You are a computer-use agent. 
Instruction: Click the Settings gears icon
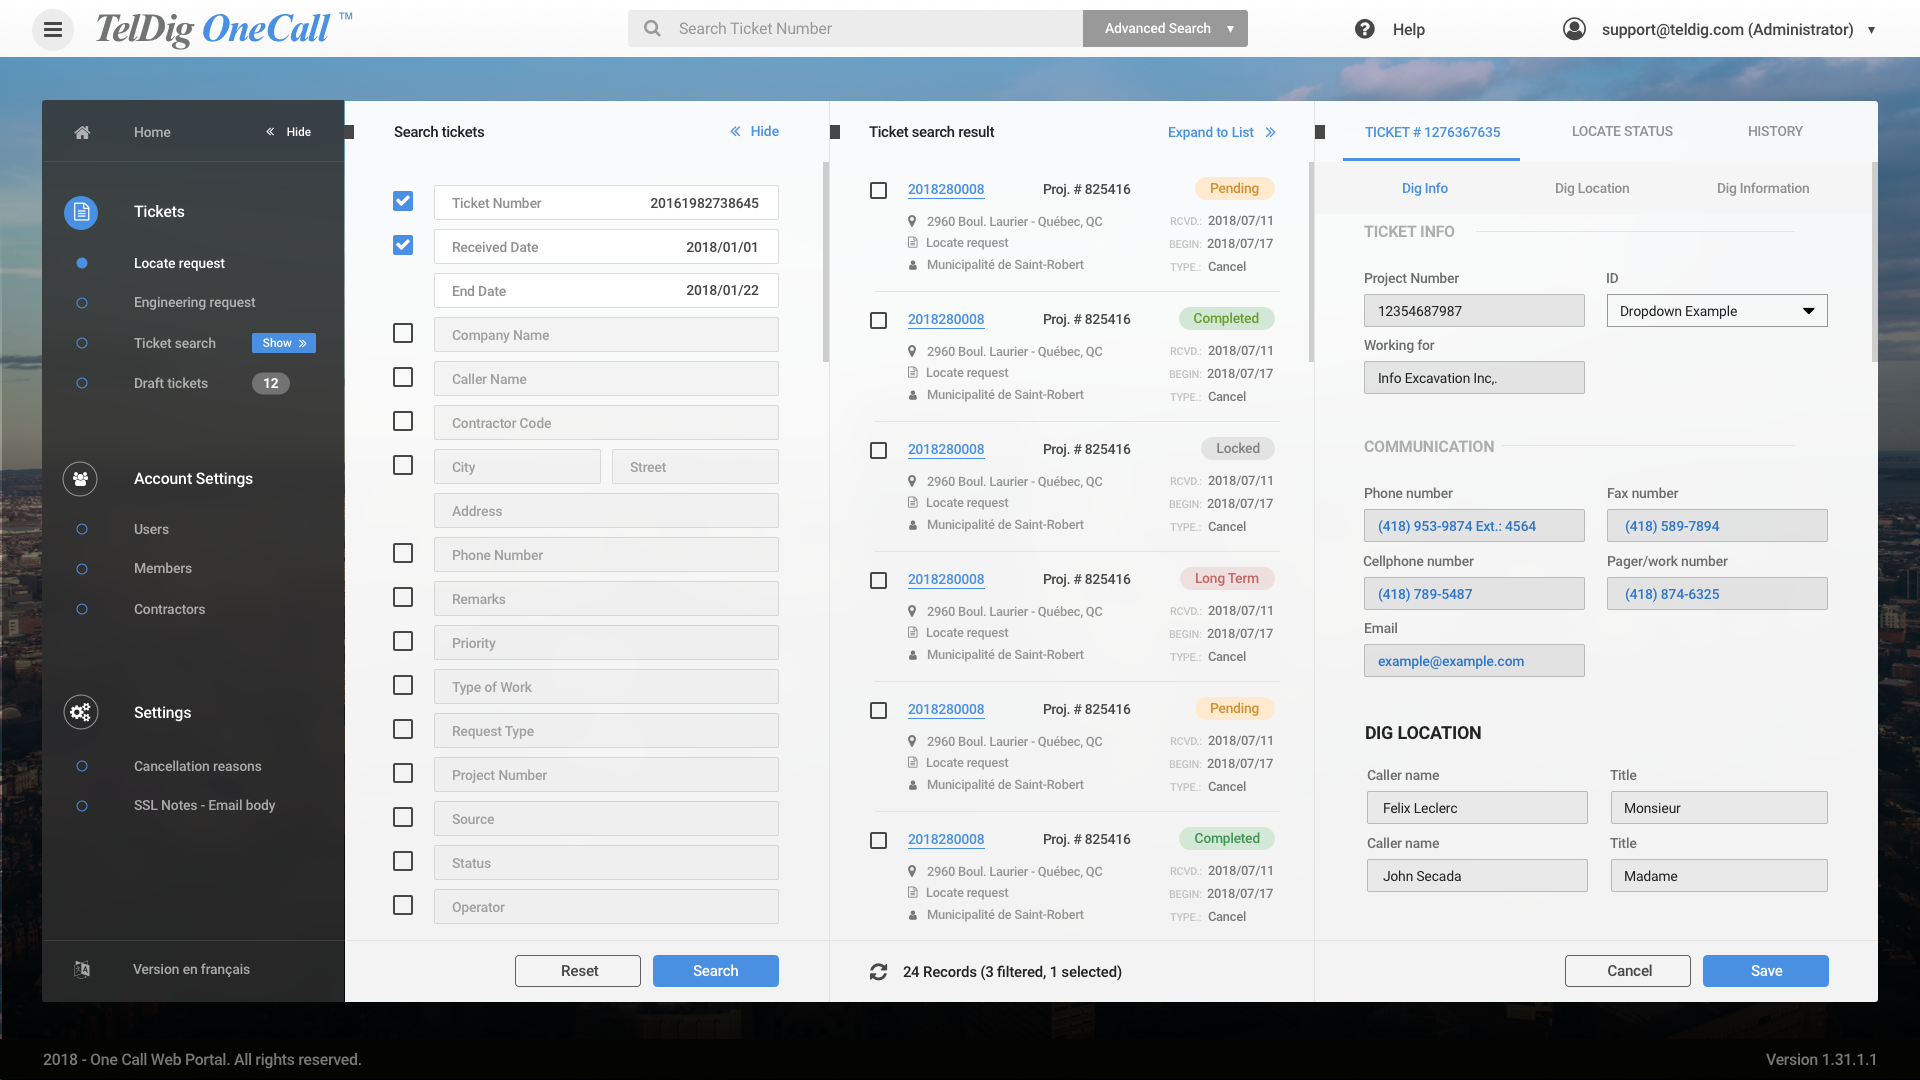(80, 712)
